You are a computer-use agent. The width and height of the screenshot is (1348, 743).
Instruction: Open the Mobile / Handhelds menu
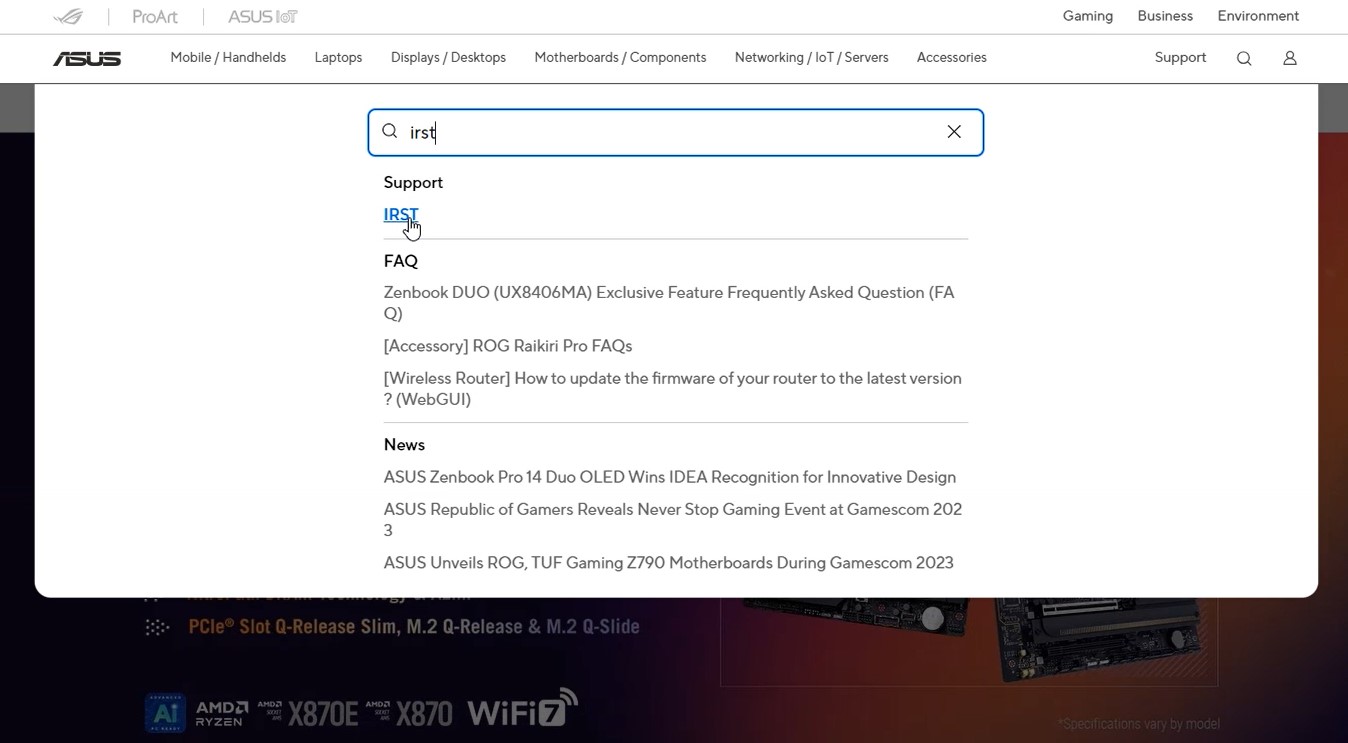228,58
